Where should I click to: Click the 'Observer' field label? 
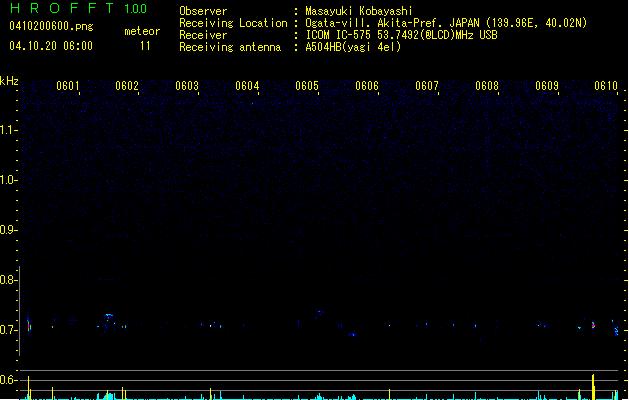(203, 11)
